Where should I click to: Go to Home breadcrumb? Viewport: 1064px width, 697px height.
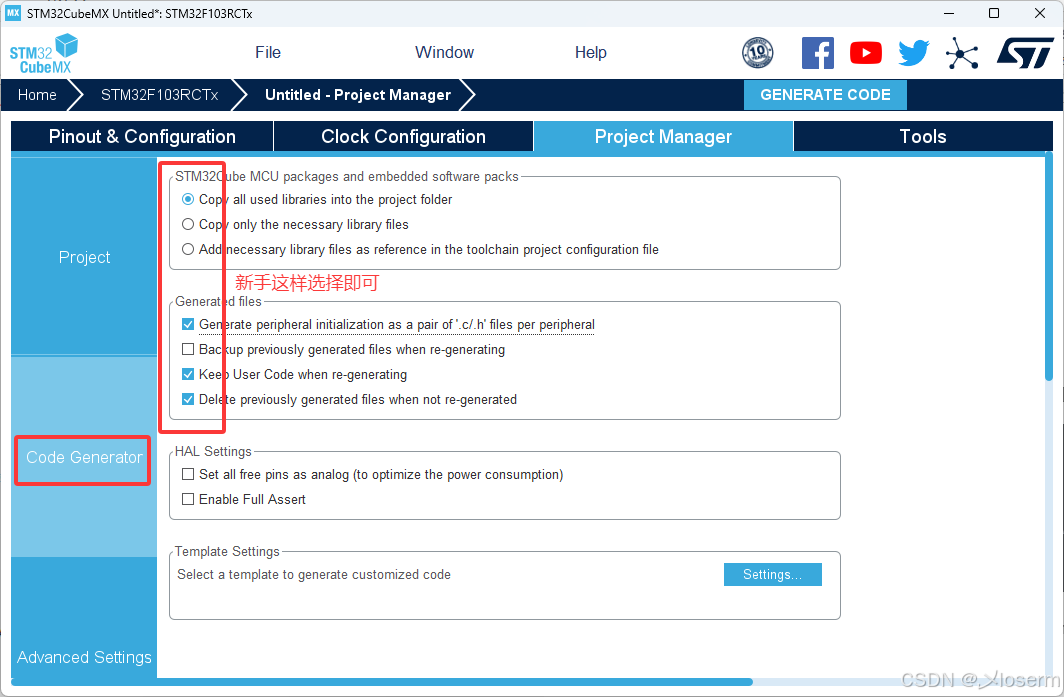pos(37,95)
